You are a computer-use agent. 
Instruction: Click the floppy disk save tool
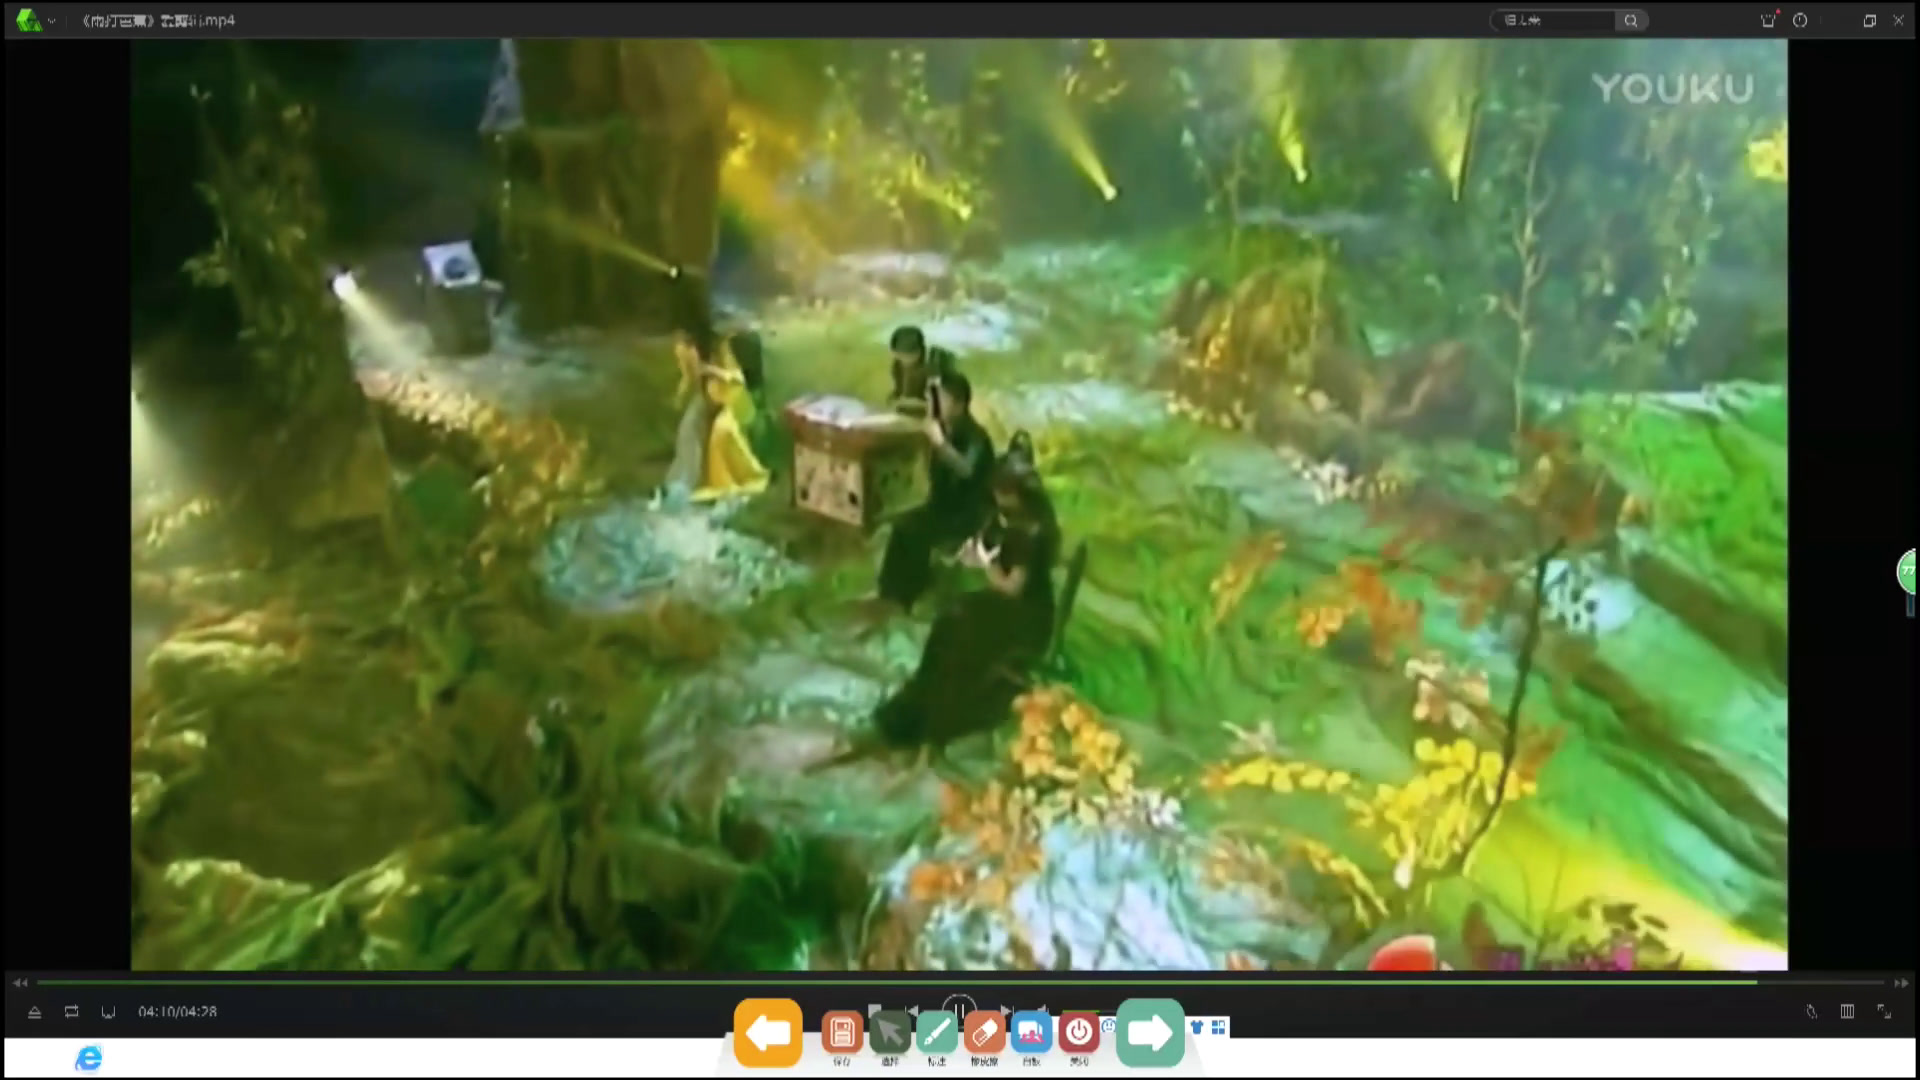[842, 1033]
